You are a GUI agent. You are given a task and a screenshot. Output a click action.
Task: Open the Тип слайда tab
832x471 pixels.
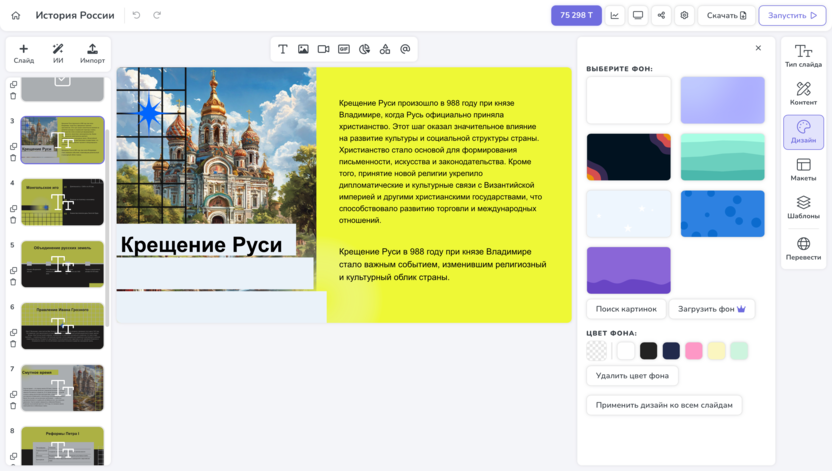pos(803,55)
